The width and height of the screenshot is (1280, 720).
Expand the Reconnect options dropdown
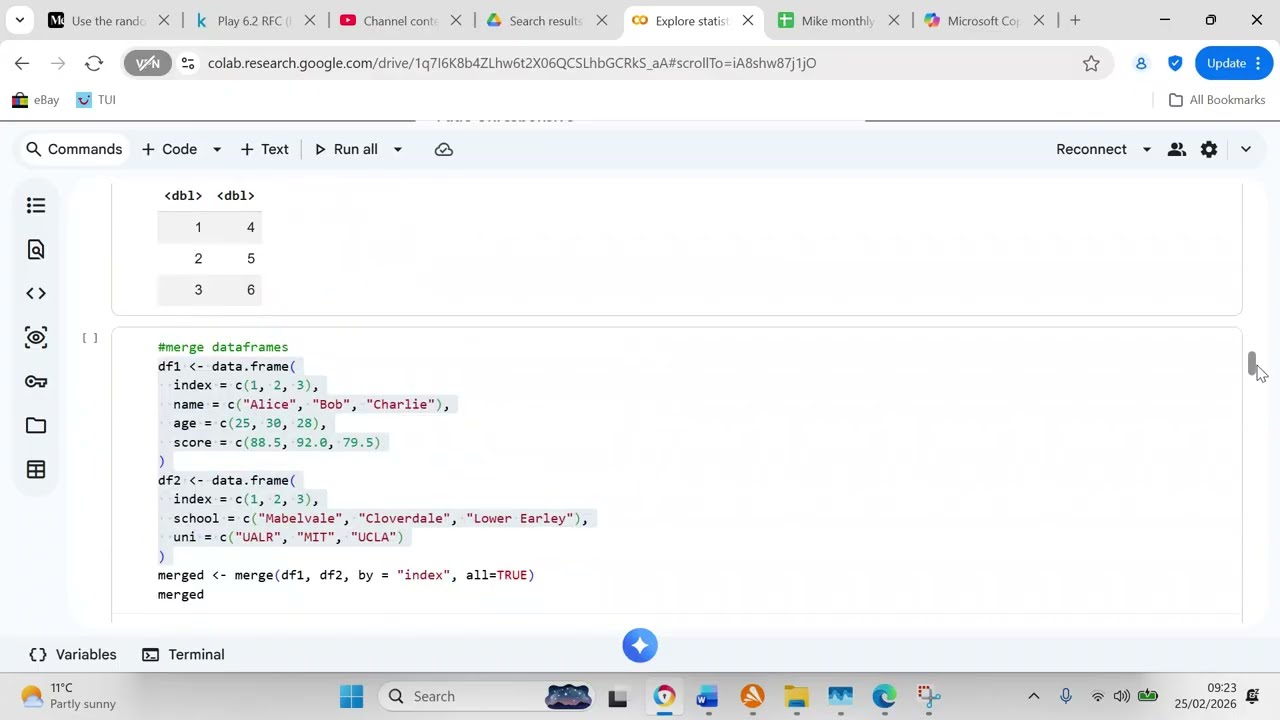[x=1146, y=149]
